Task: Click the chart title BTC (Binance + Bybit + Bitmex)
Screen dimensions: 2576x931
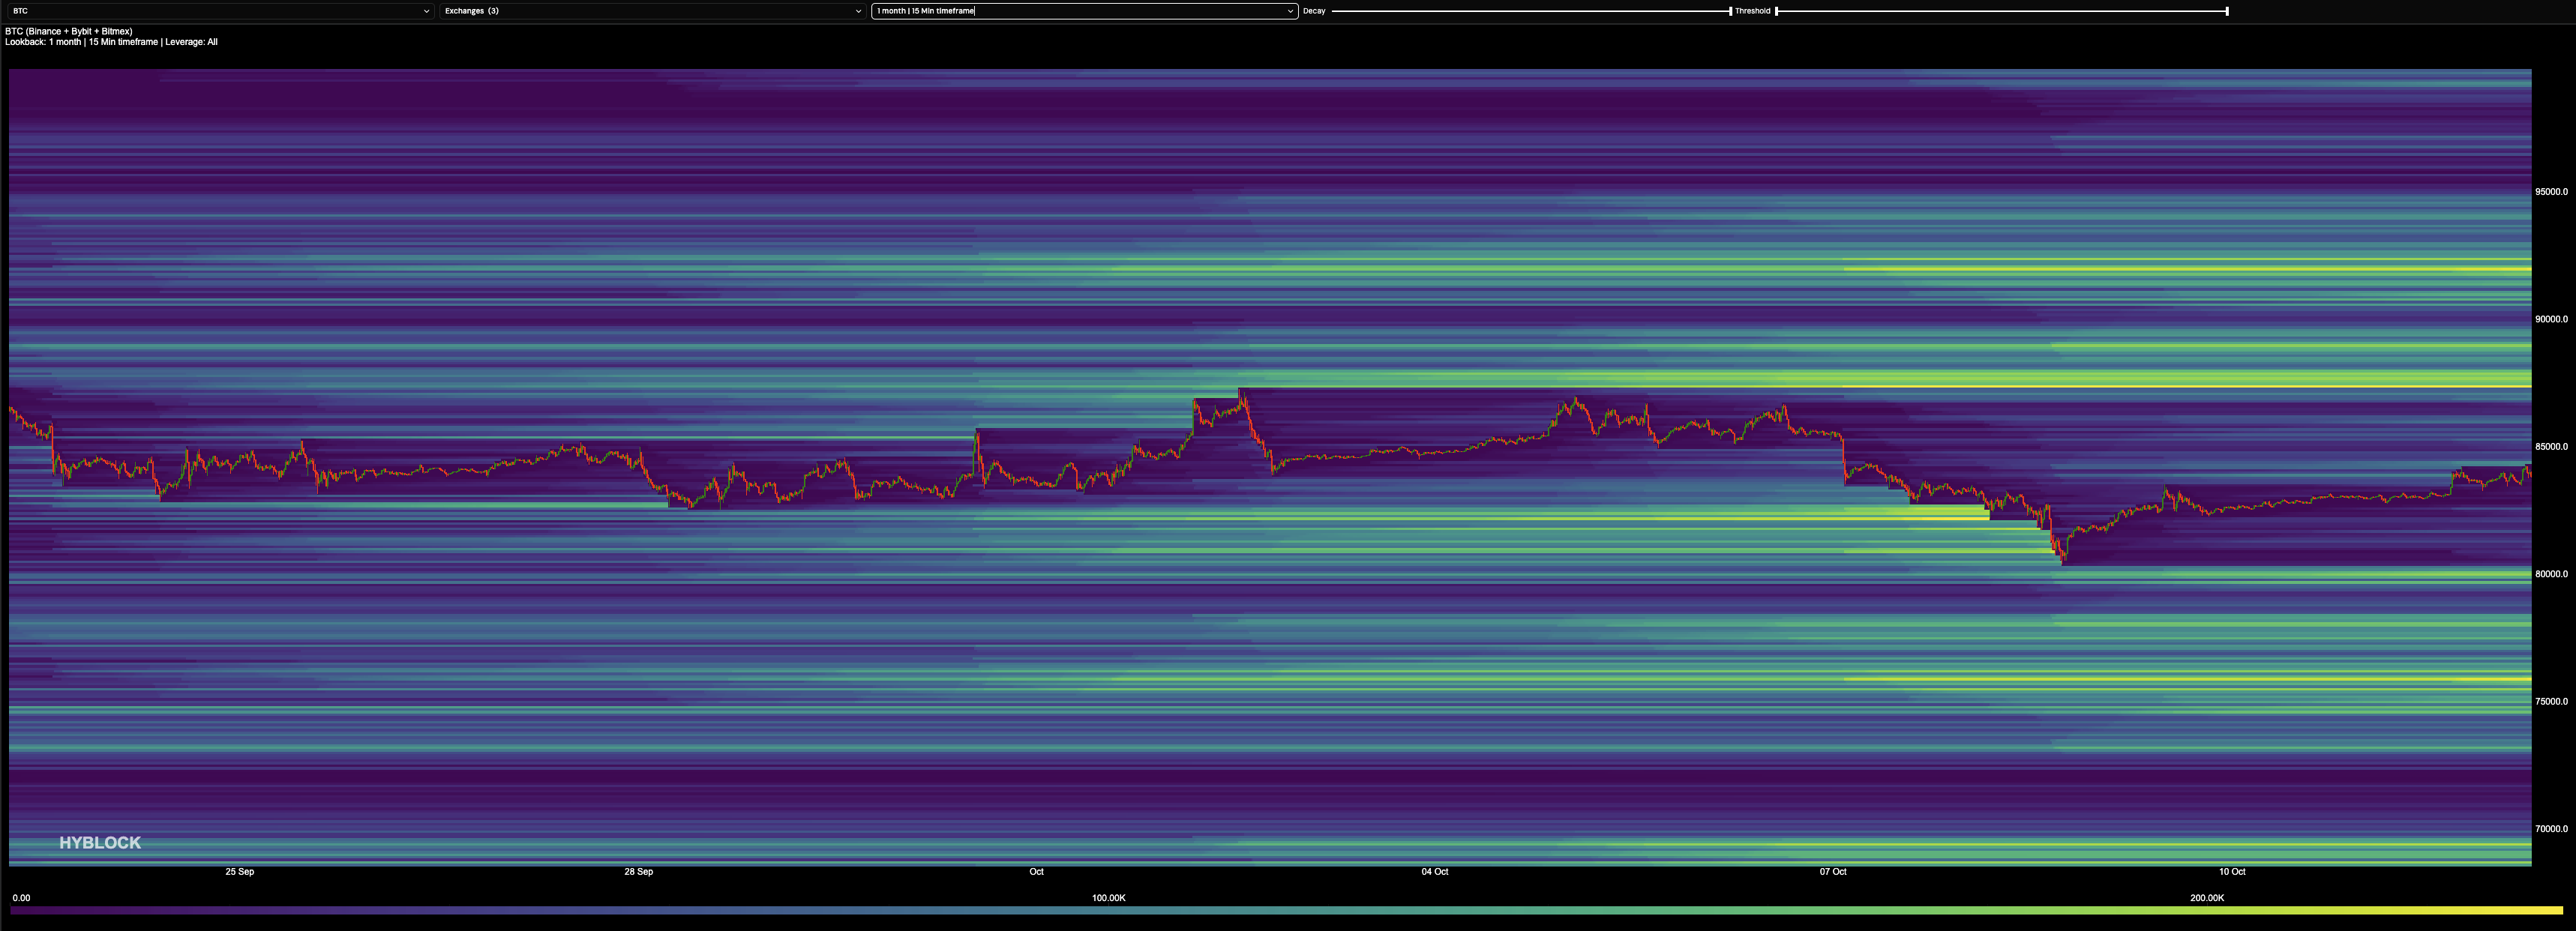Action: pyautogui.click(x=69, y=31)
